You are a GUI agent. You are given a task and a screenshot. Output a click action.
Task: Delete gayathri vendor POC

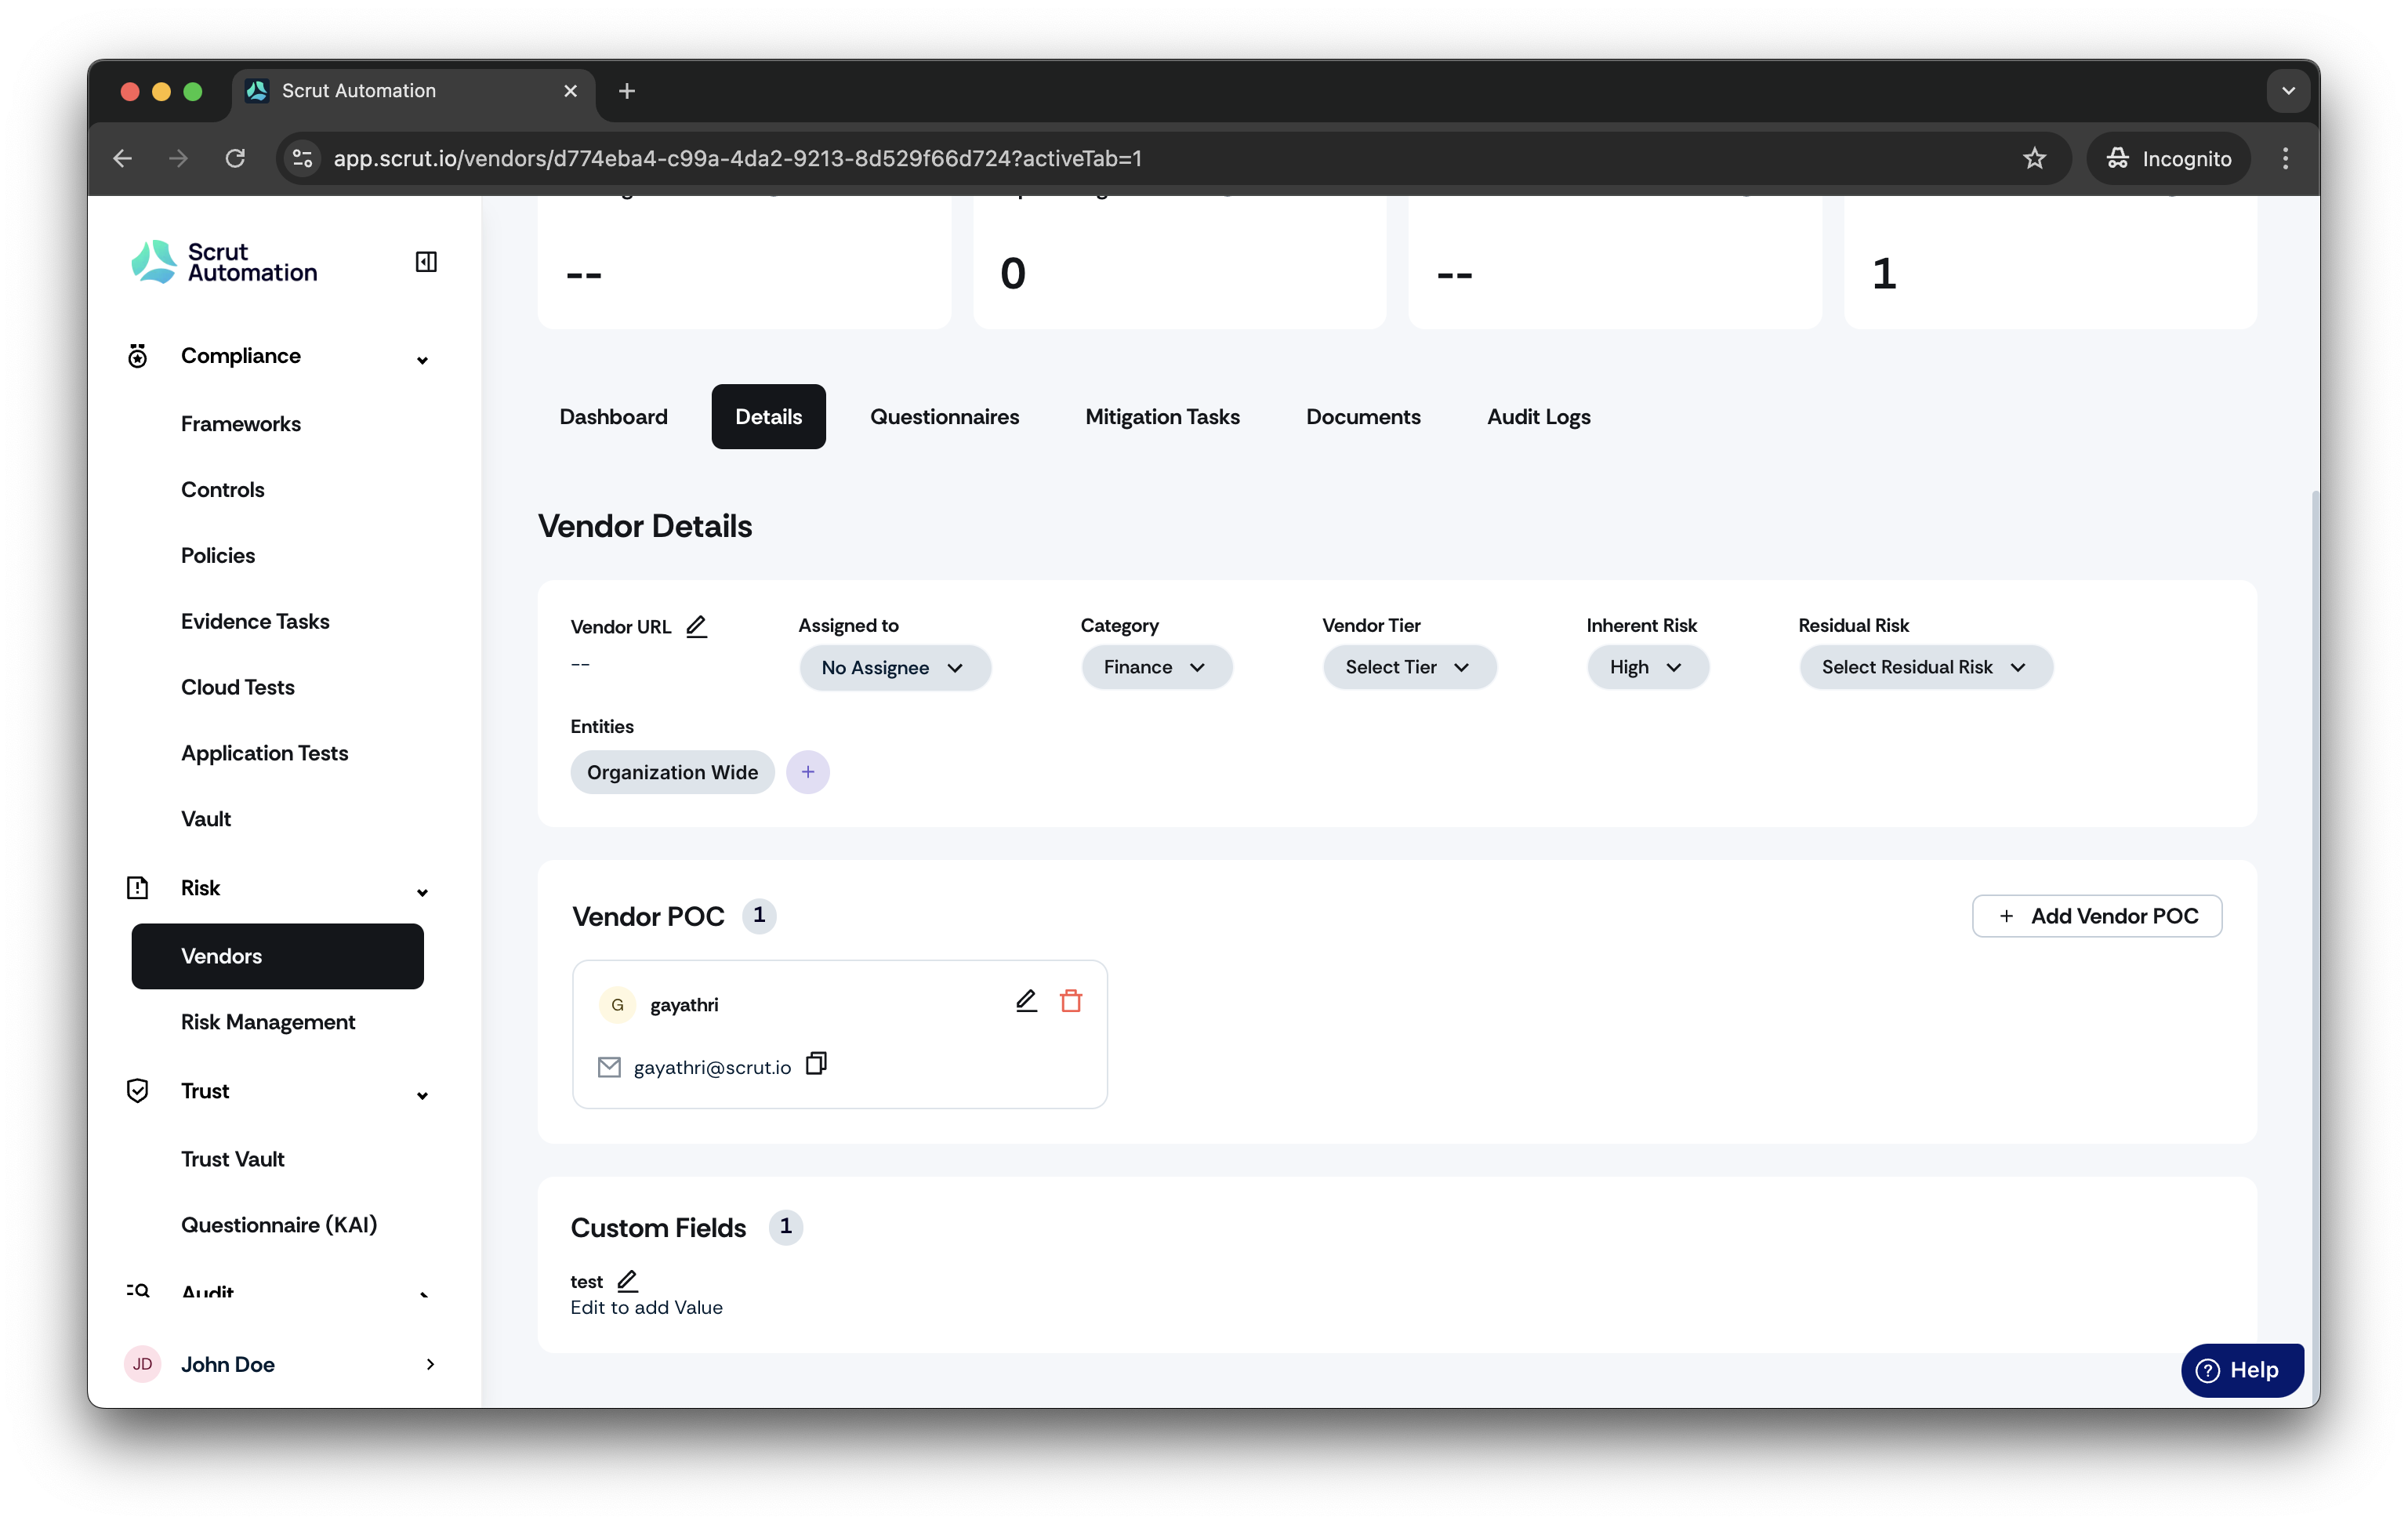pos(1071,1001)
